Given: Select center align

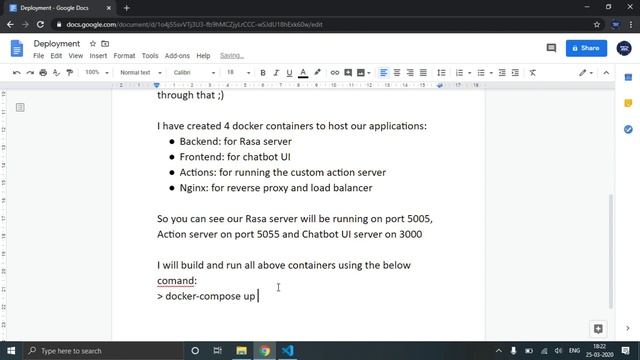Looking at the screenshot, I should [x=397, y=73].
